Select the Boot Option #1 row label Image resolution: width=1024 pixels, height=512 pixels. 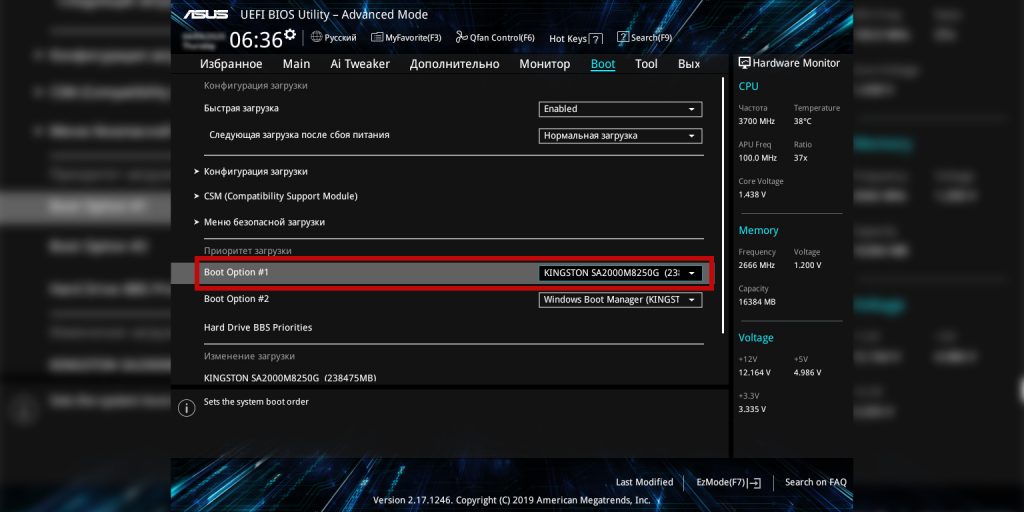[236, 272]
